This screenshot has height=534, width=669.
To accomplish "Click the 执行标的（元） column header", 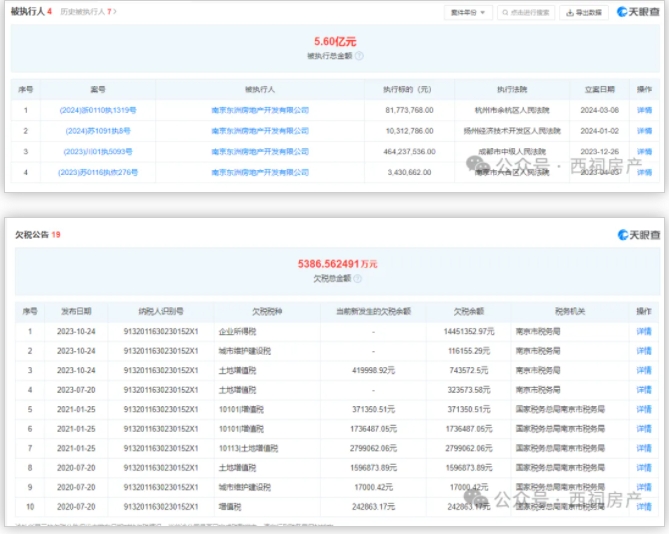I will [407, 90].
